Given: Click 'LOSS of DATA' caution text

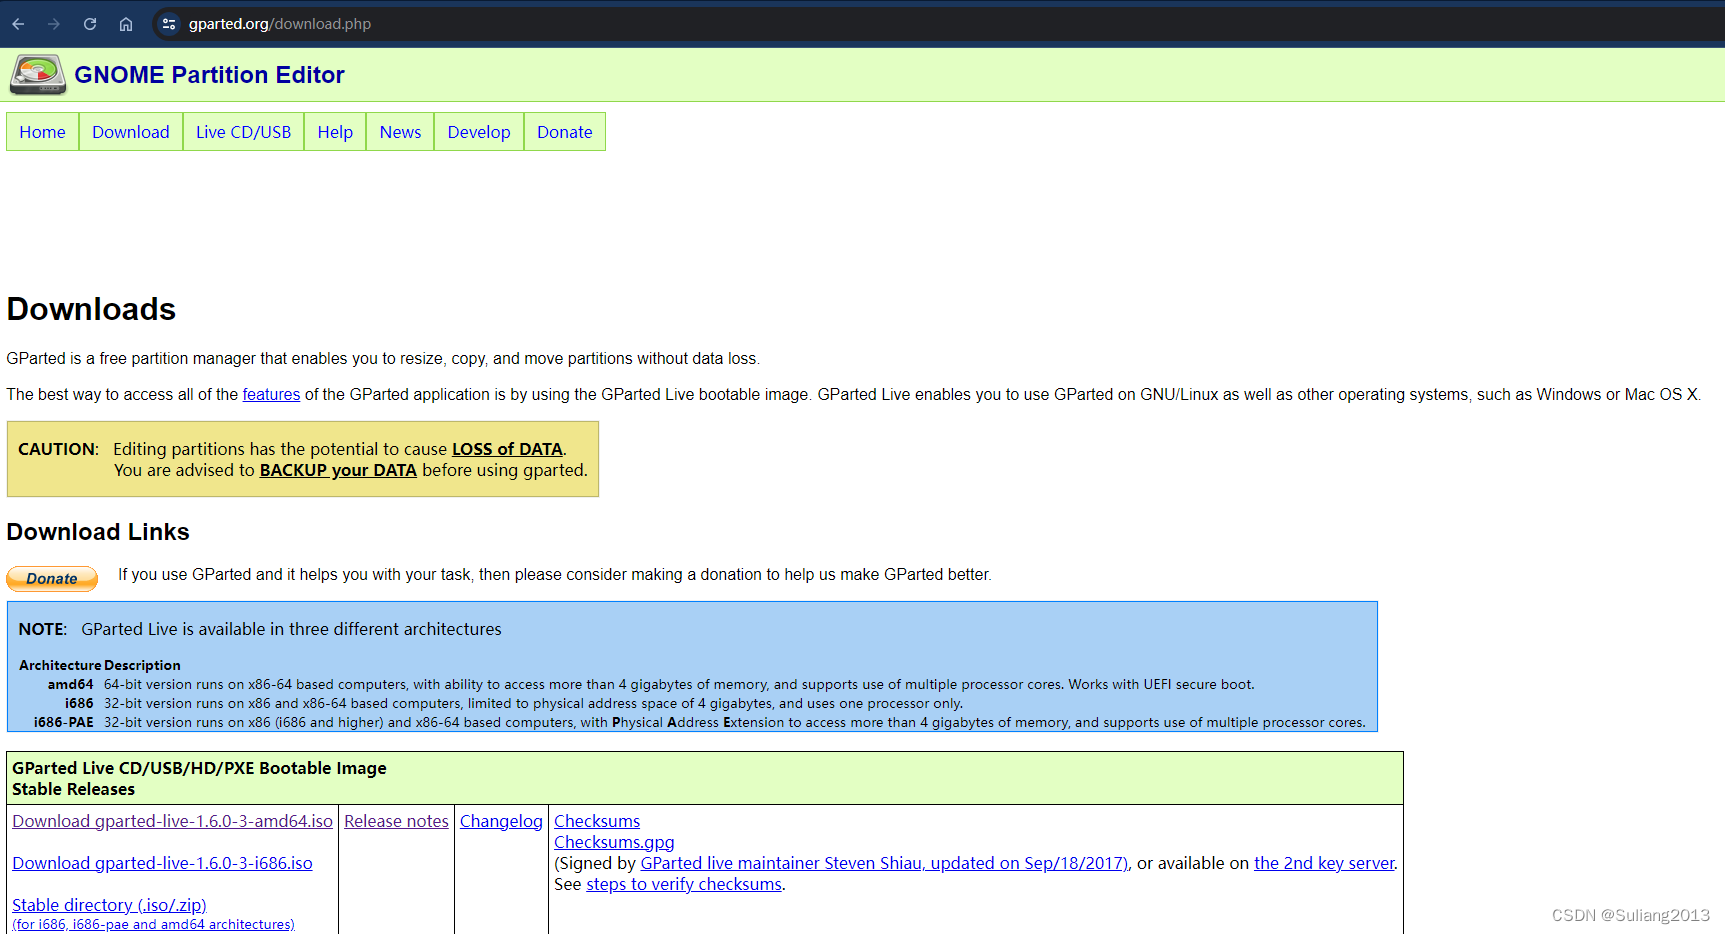Looking at the screenshot, I should tap(507, 449).
